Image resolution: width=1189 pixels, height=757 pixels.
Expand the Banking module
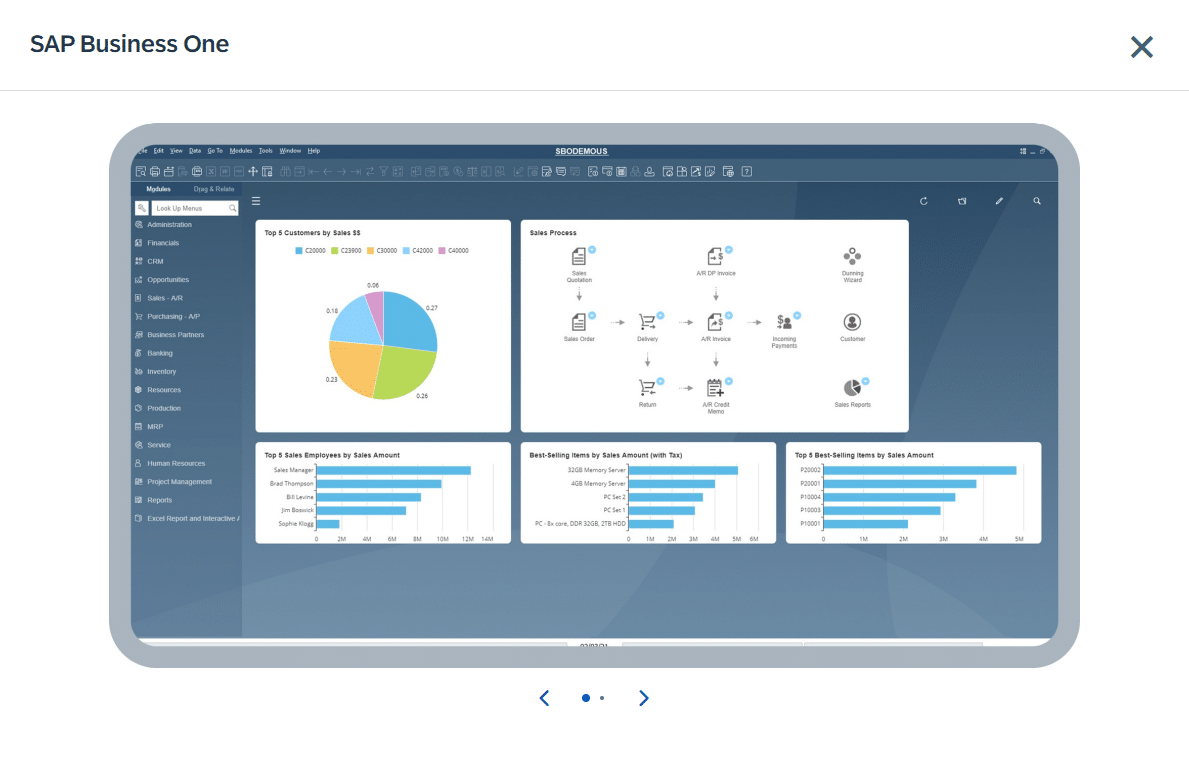[x=153, y=353]
